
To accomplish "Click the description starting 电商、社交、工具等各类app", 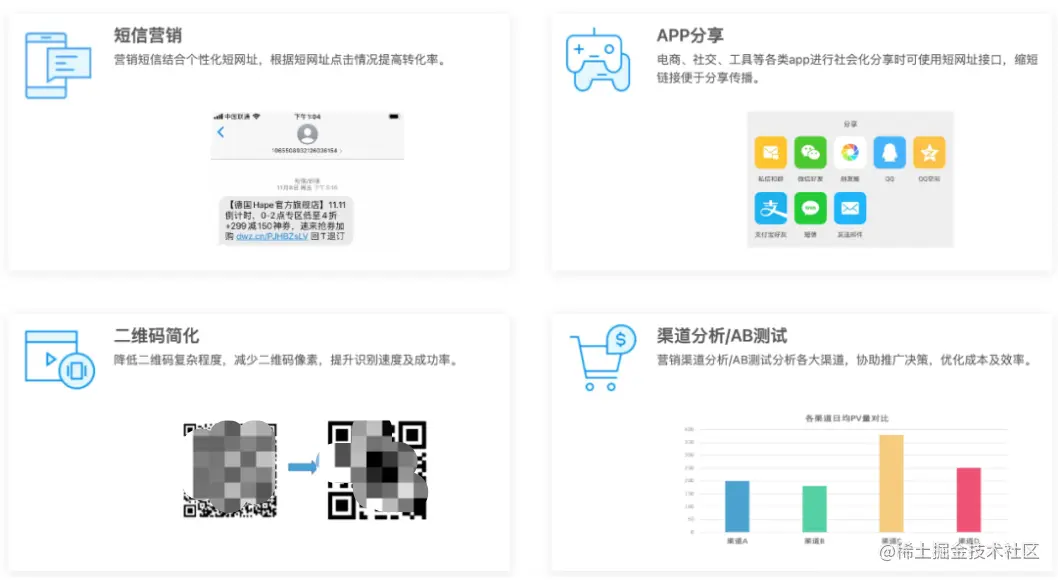I will [x=847, y=68].
